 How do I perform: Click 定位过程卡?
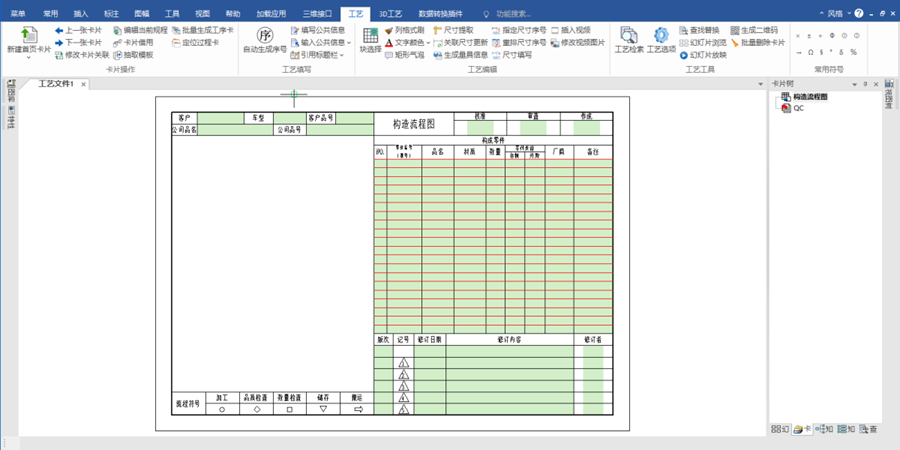196,42
